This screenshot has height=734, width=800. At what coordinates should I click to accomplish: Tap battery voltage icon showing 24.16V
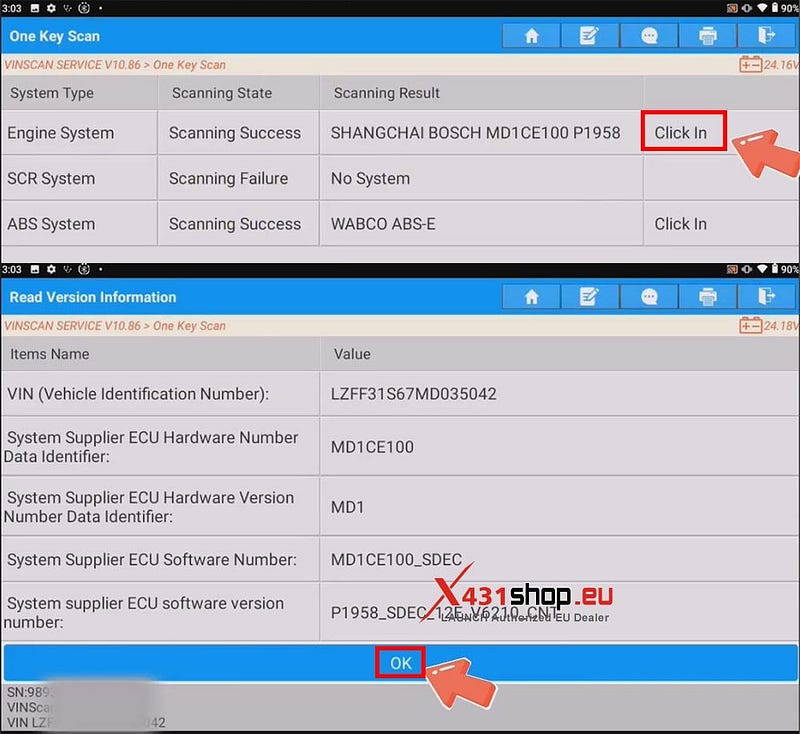[x=751, y=65]
